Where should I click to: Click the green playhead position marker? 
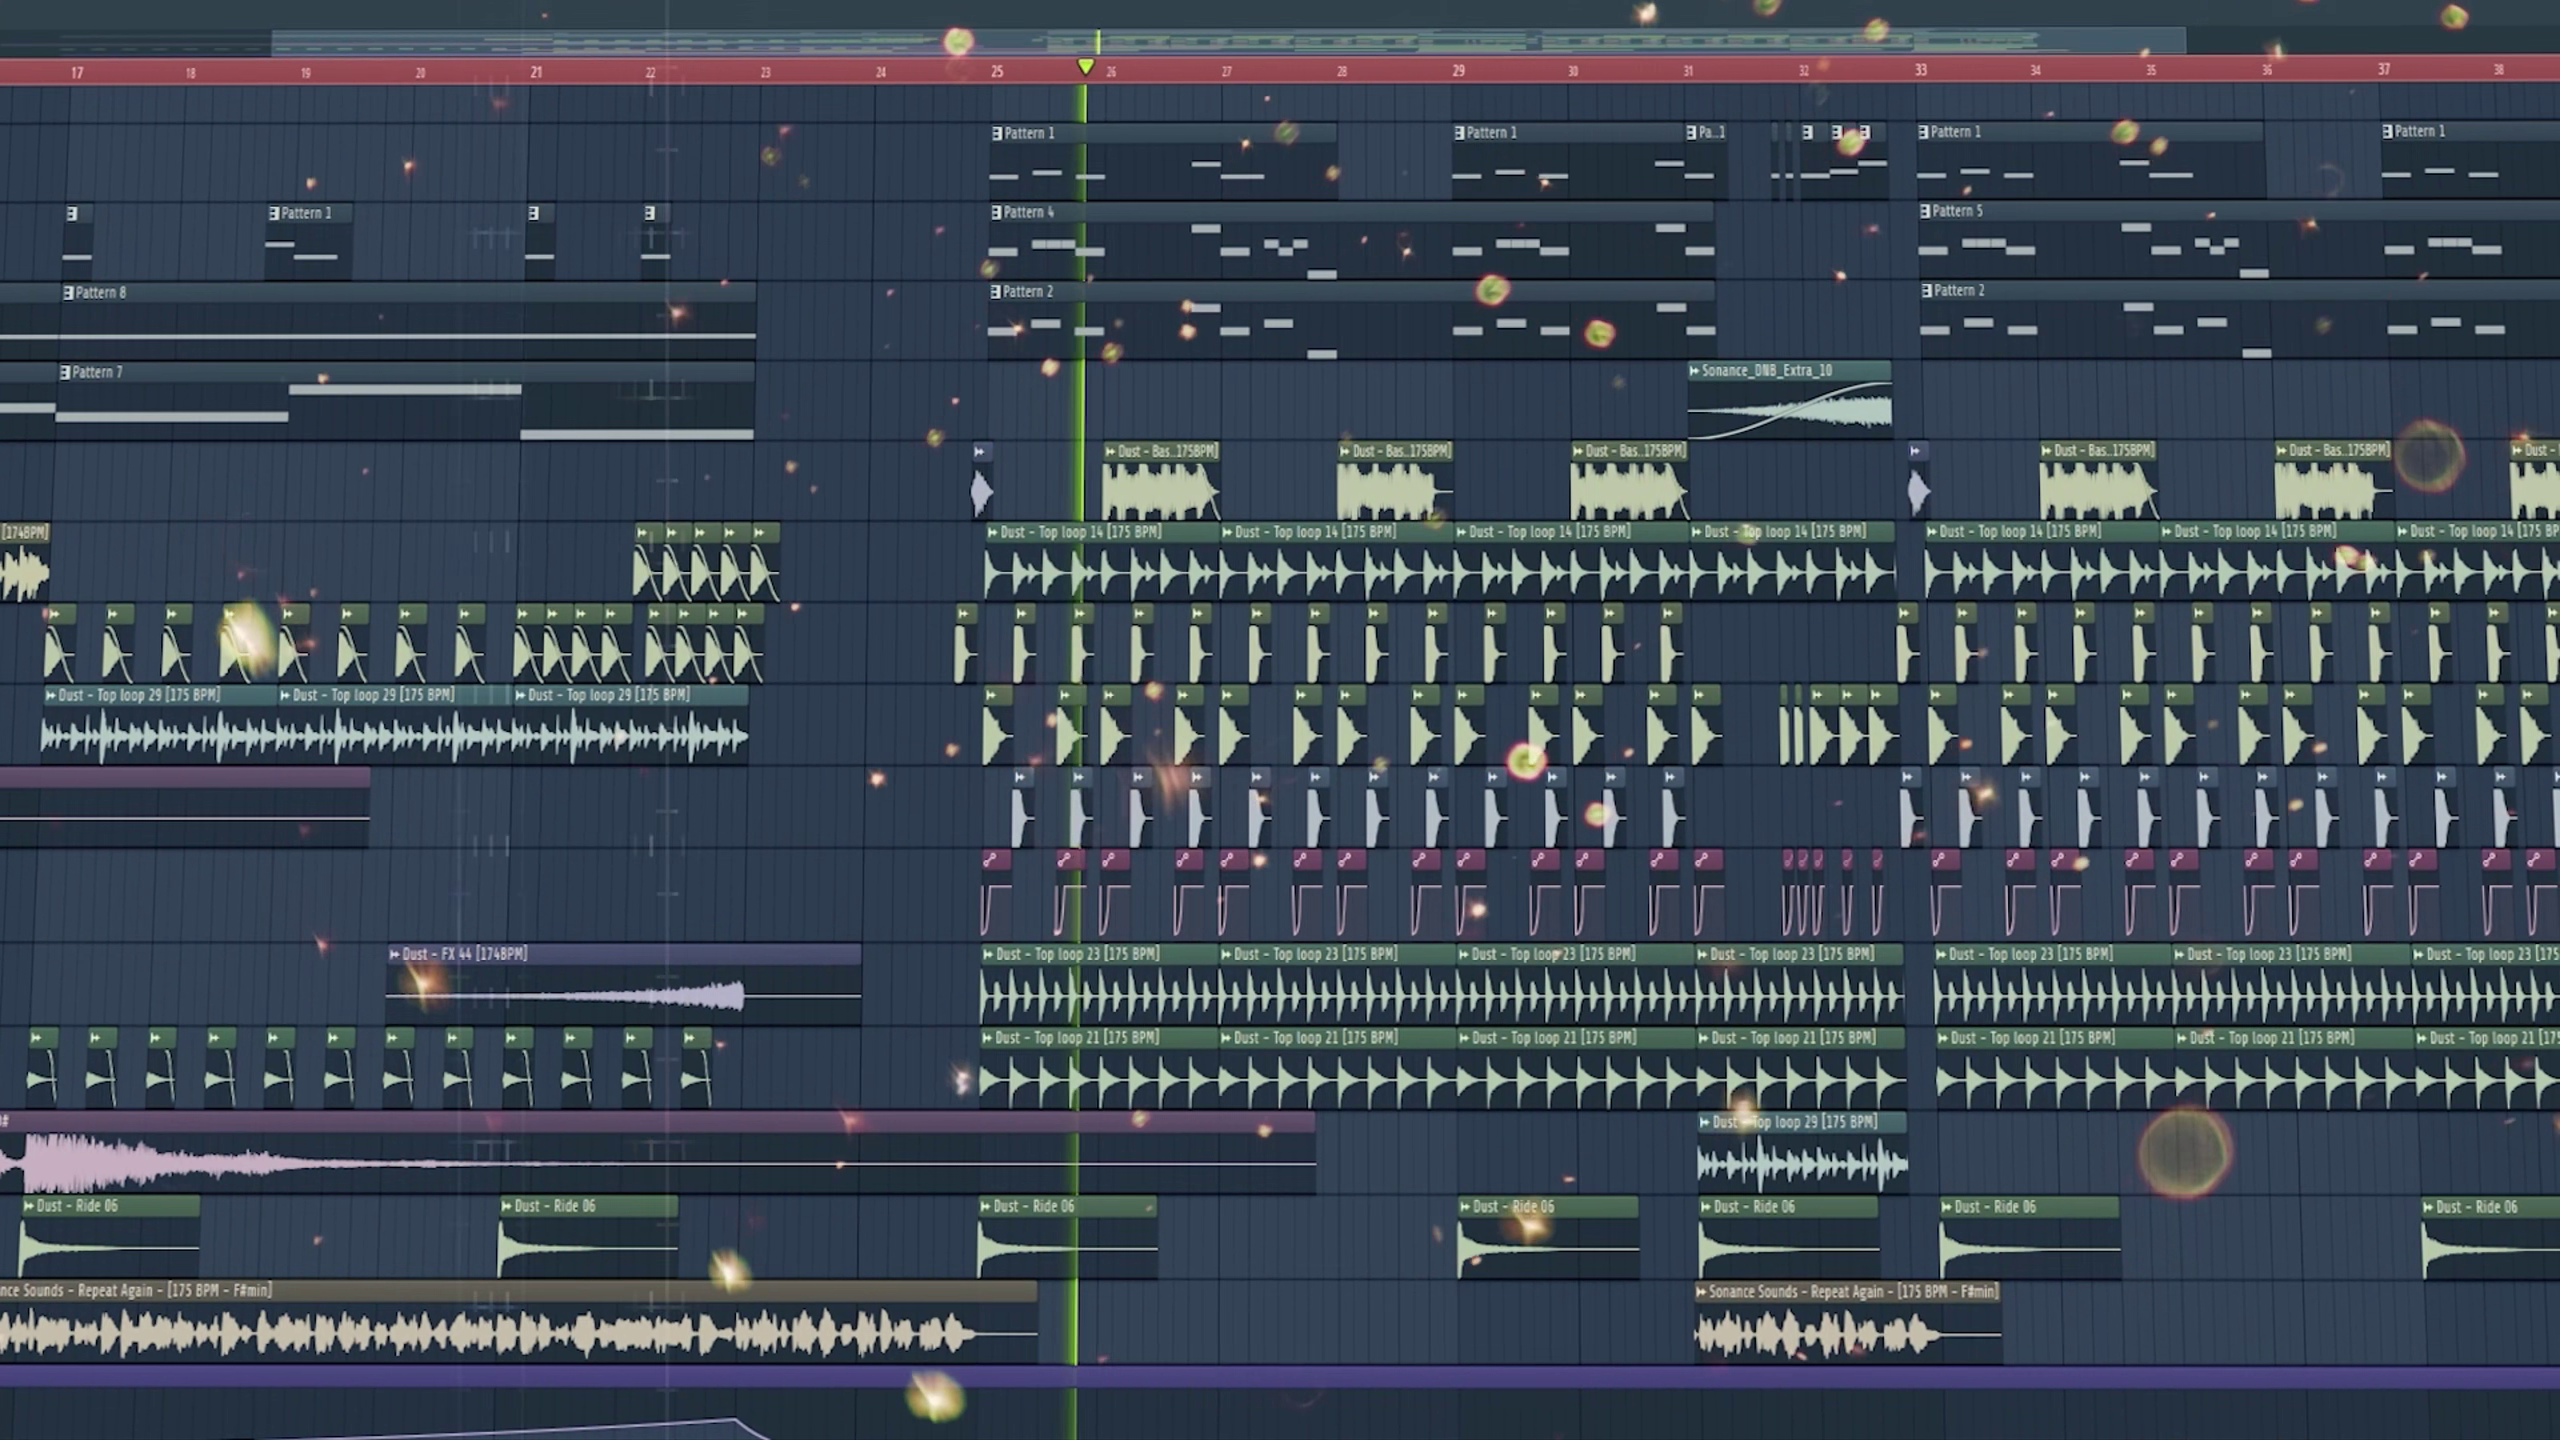1085,67
